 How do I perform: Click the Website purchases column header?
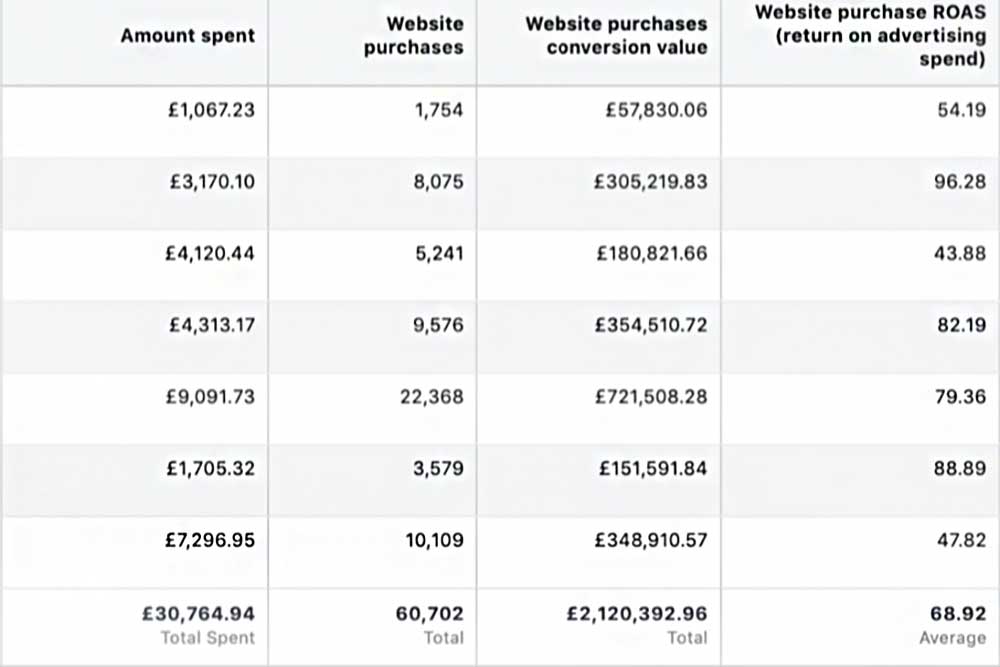point(413,36)
